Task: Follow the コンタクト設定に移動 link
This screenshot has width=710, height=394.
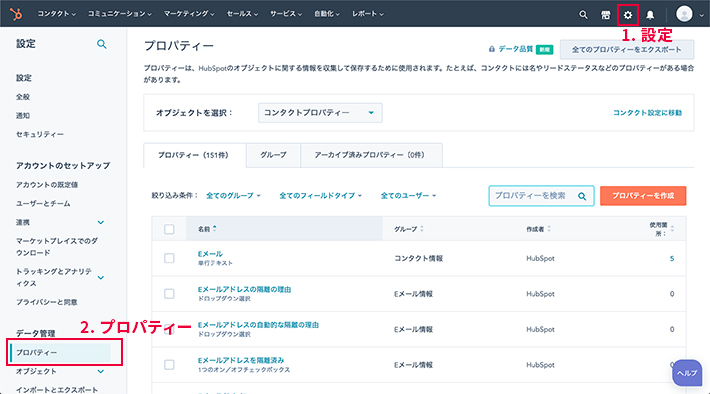Action: (x=648, y=113)
